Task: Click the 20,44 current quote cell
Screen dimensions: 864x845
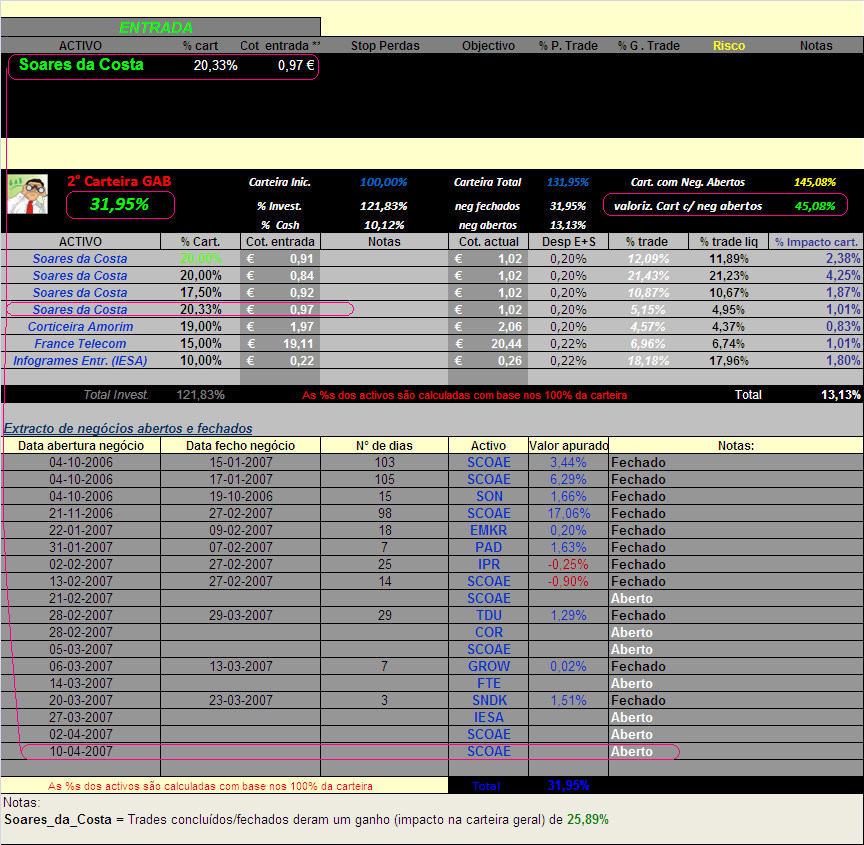Action: click(488, 344)
